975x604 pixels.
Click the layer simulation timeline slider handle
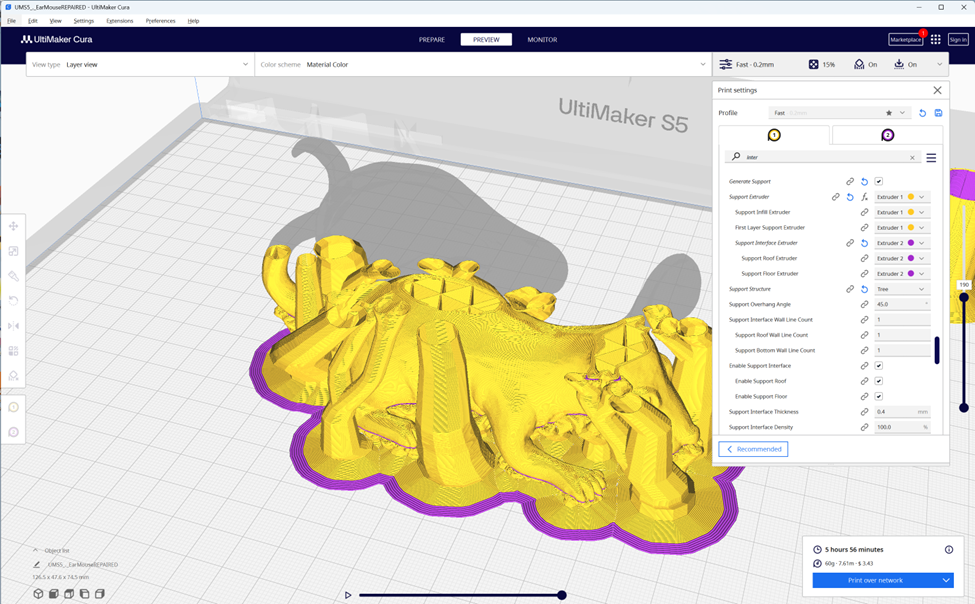click(x=562, y=595)
